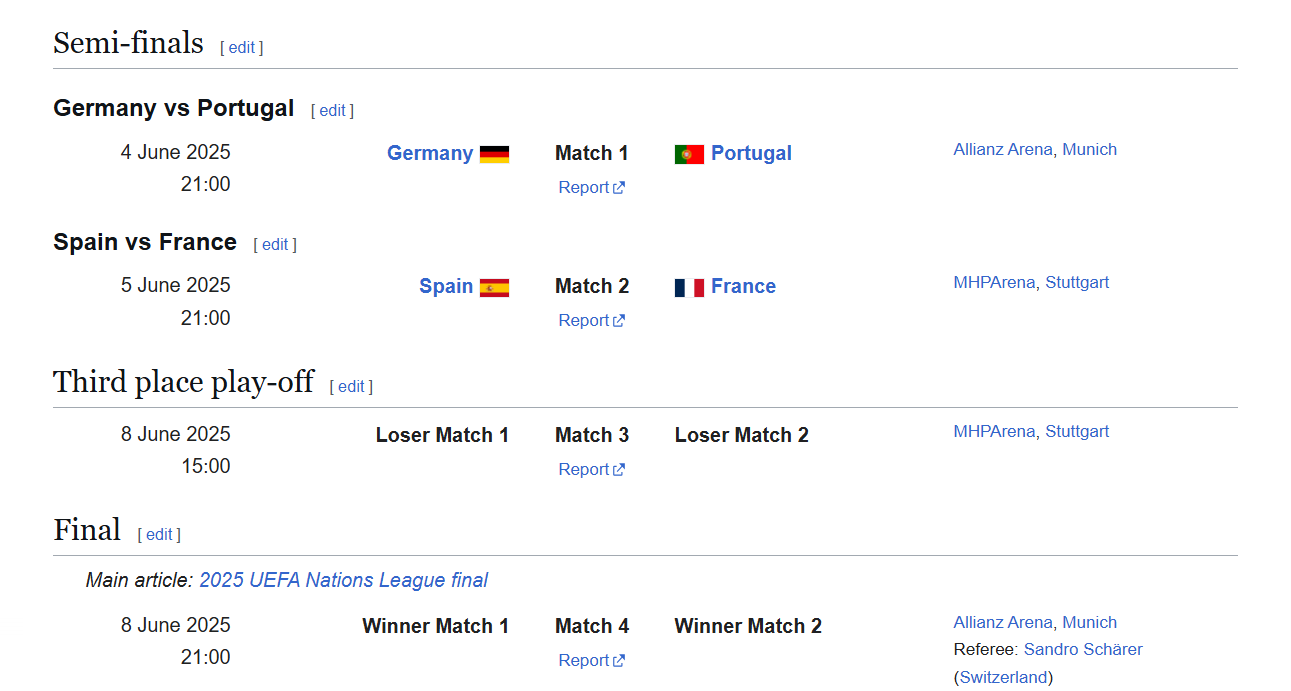Go to the Germany team page
The image size is (1291, 691).
430,153
